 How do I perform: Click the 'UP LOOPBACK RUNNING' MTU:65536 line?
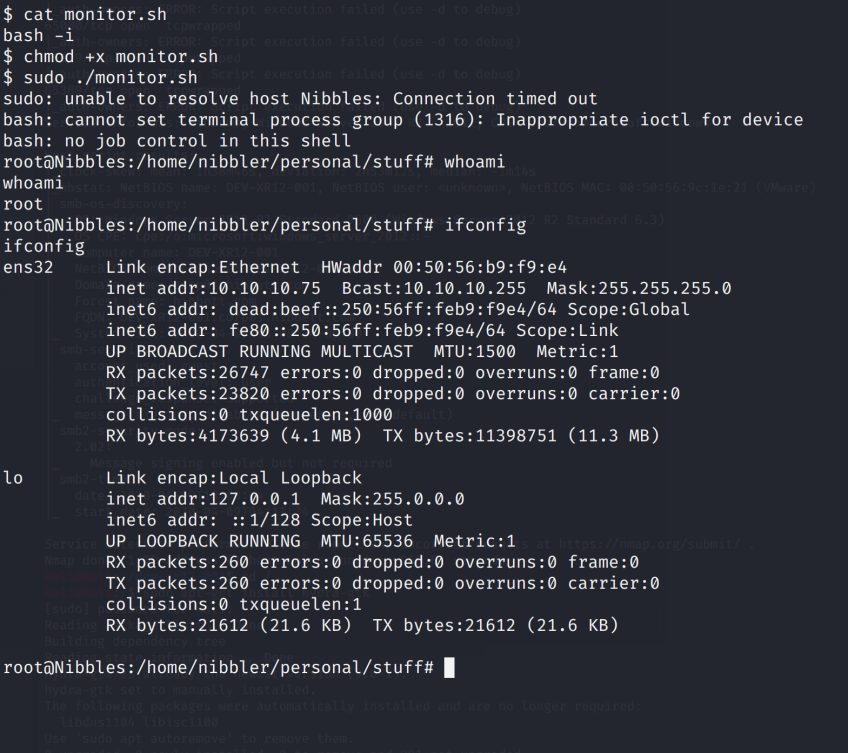310,541
